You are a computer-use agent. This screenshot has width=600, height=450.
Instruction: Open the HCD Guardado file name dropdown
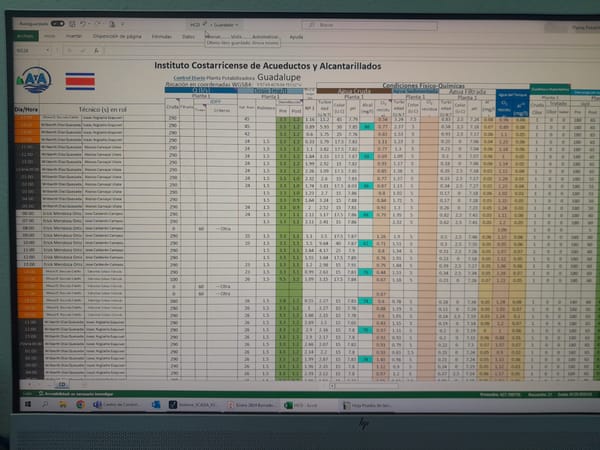(x=214, y=25)
